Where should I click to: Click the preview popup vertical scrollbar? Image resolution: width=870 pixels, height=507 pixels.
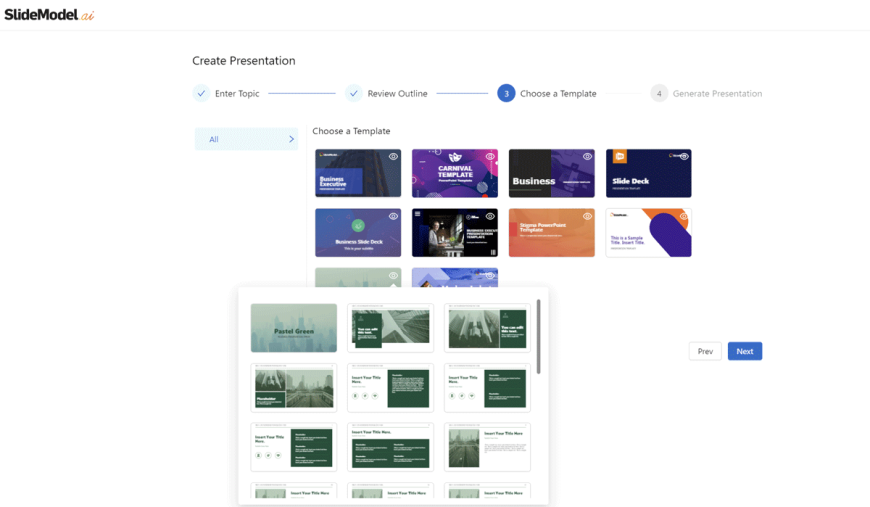pos(539,335)
